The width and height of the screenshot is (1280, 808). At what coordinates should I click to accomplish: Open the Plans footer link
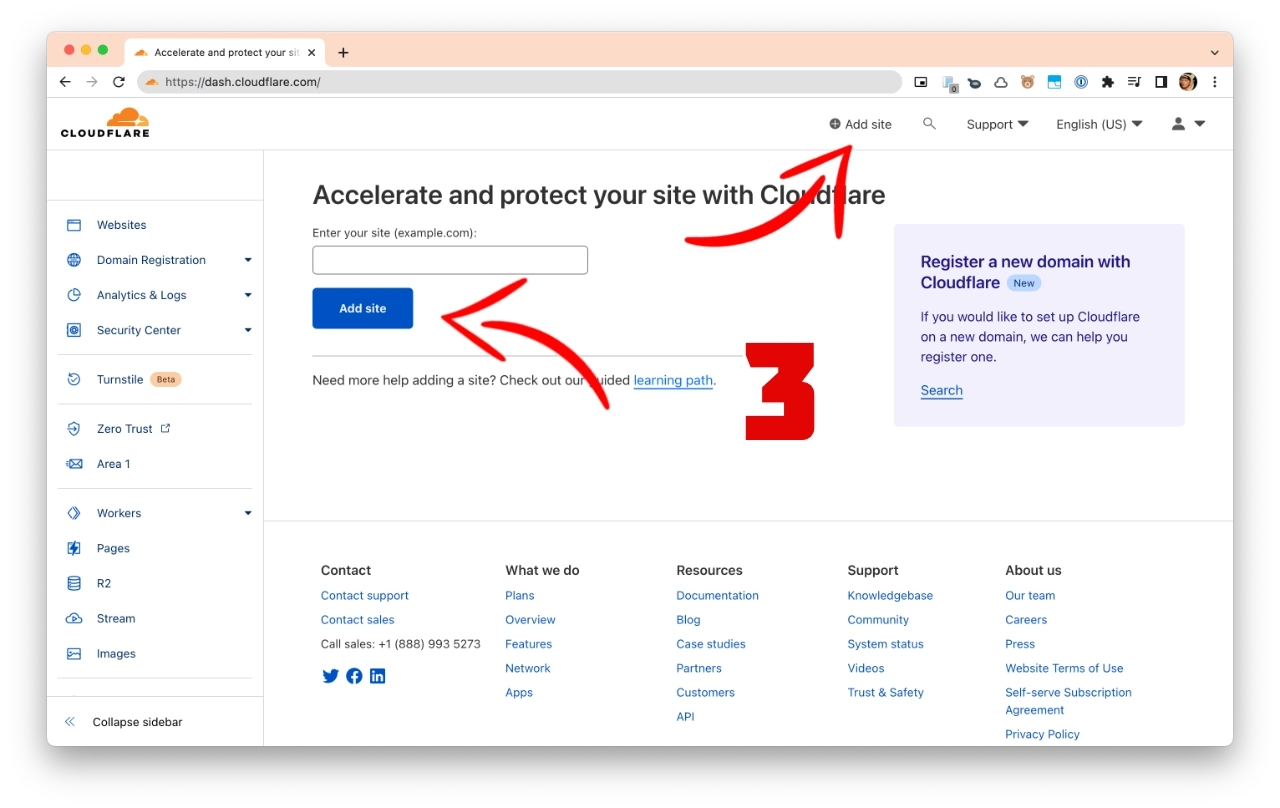(x=519, y=595)
